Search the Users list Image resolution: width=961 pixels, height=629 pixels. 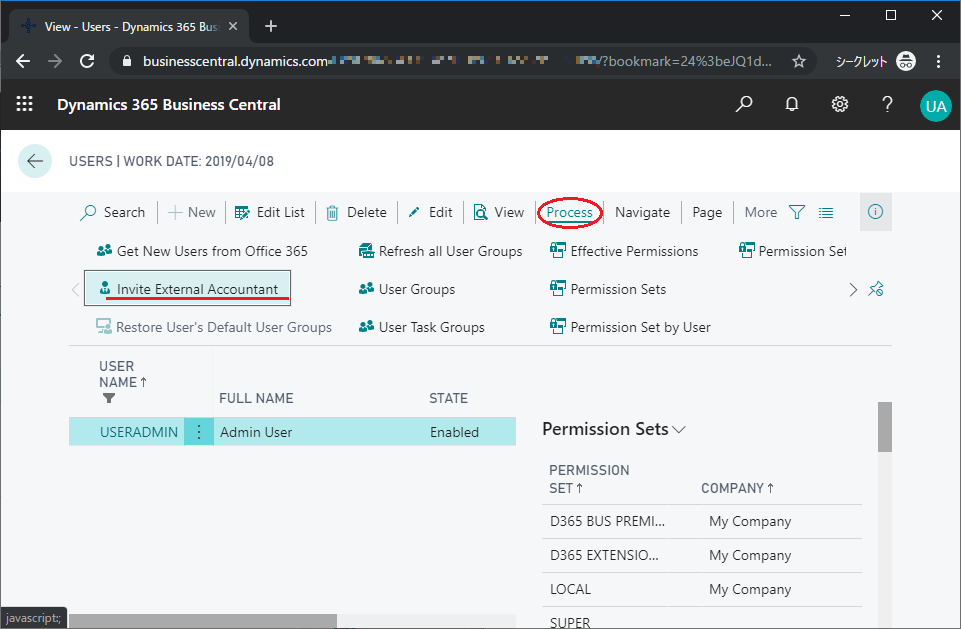113,212
